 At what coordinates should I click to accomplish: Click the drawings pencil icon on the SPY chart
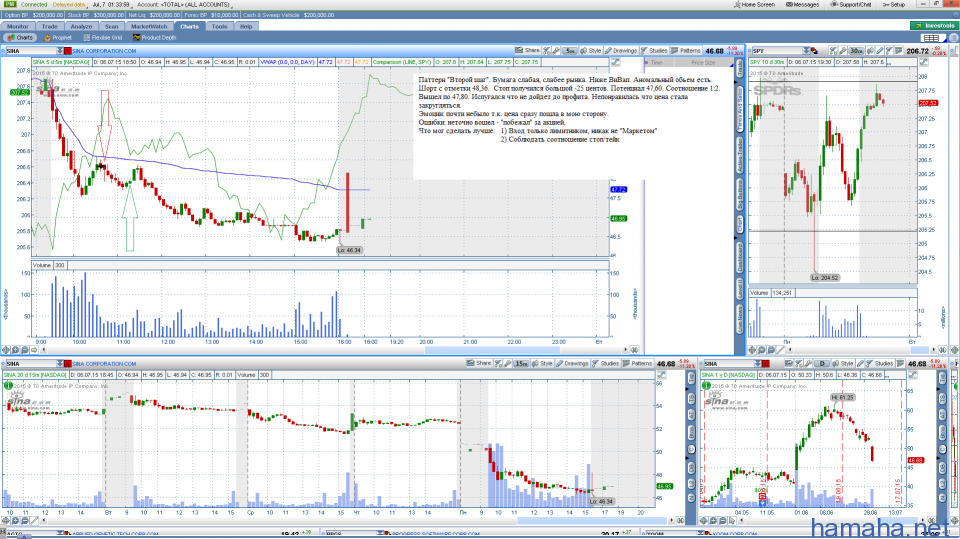(880, 51)
